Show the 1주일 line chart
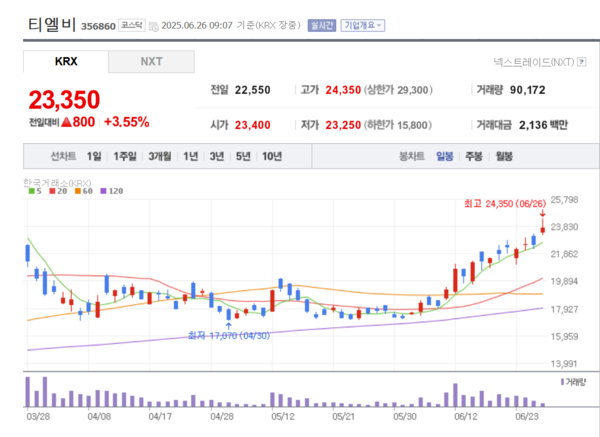The width and height of the screenshot is (600, 437). coord(125,156)
